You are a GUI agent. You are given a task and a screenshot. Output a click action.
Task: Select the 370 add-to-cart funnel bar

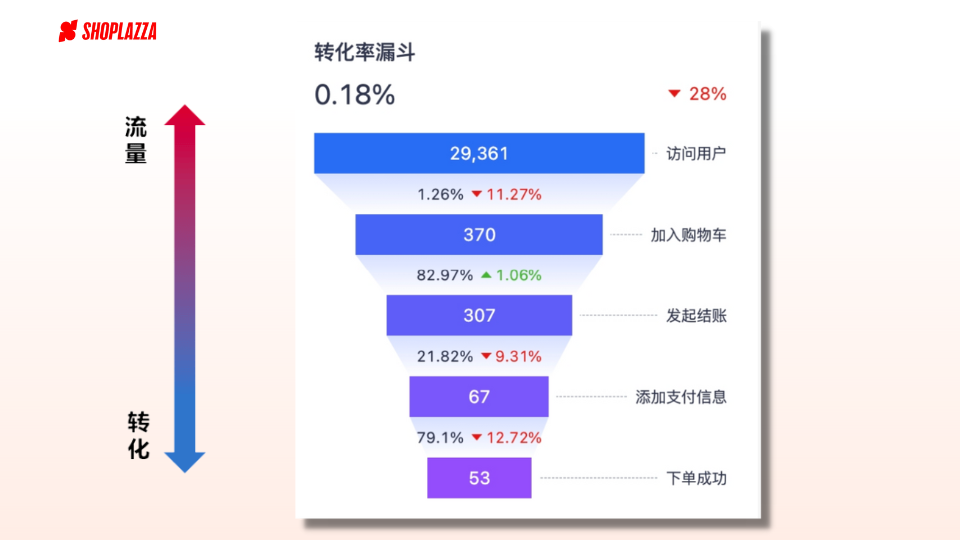[x=479, y=234]
